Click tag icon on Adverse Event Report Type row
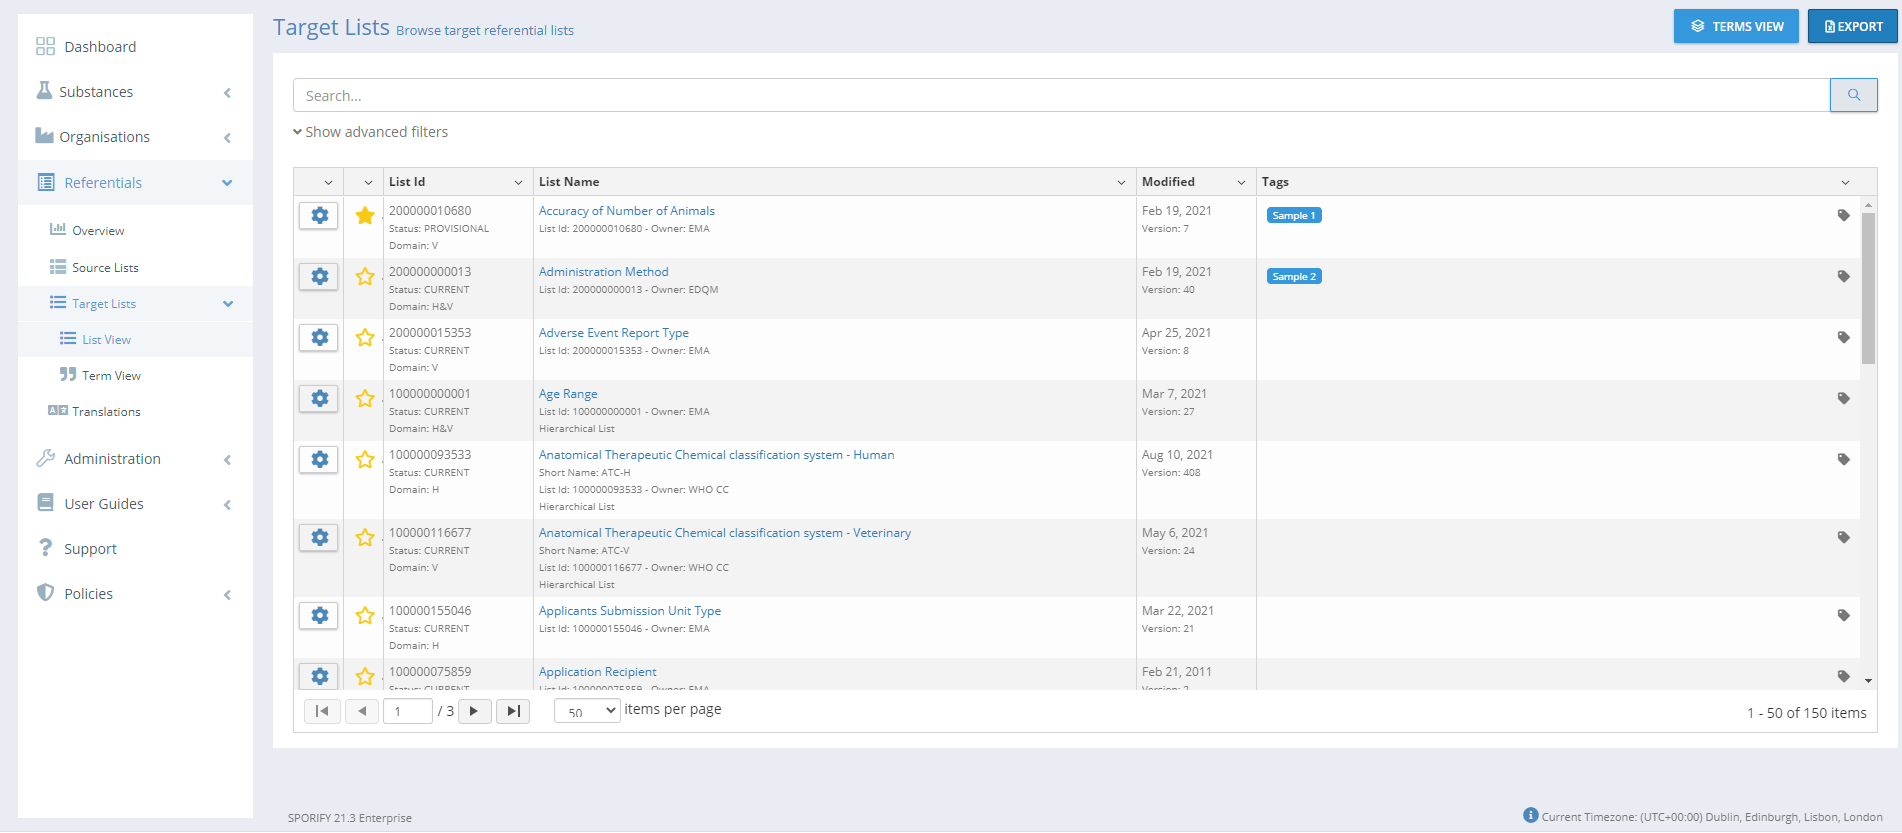This screenshot has width=1902, height=833. click(1843, 337)
